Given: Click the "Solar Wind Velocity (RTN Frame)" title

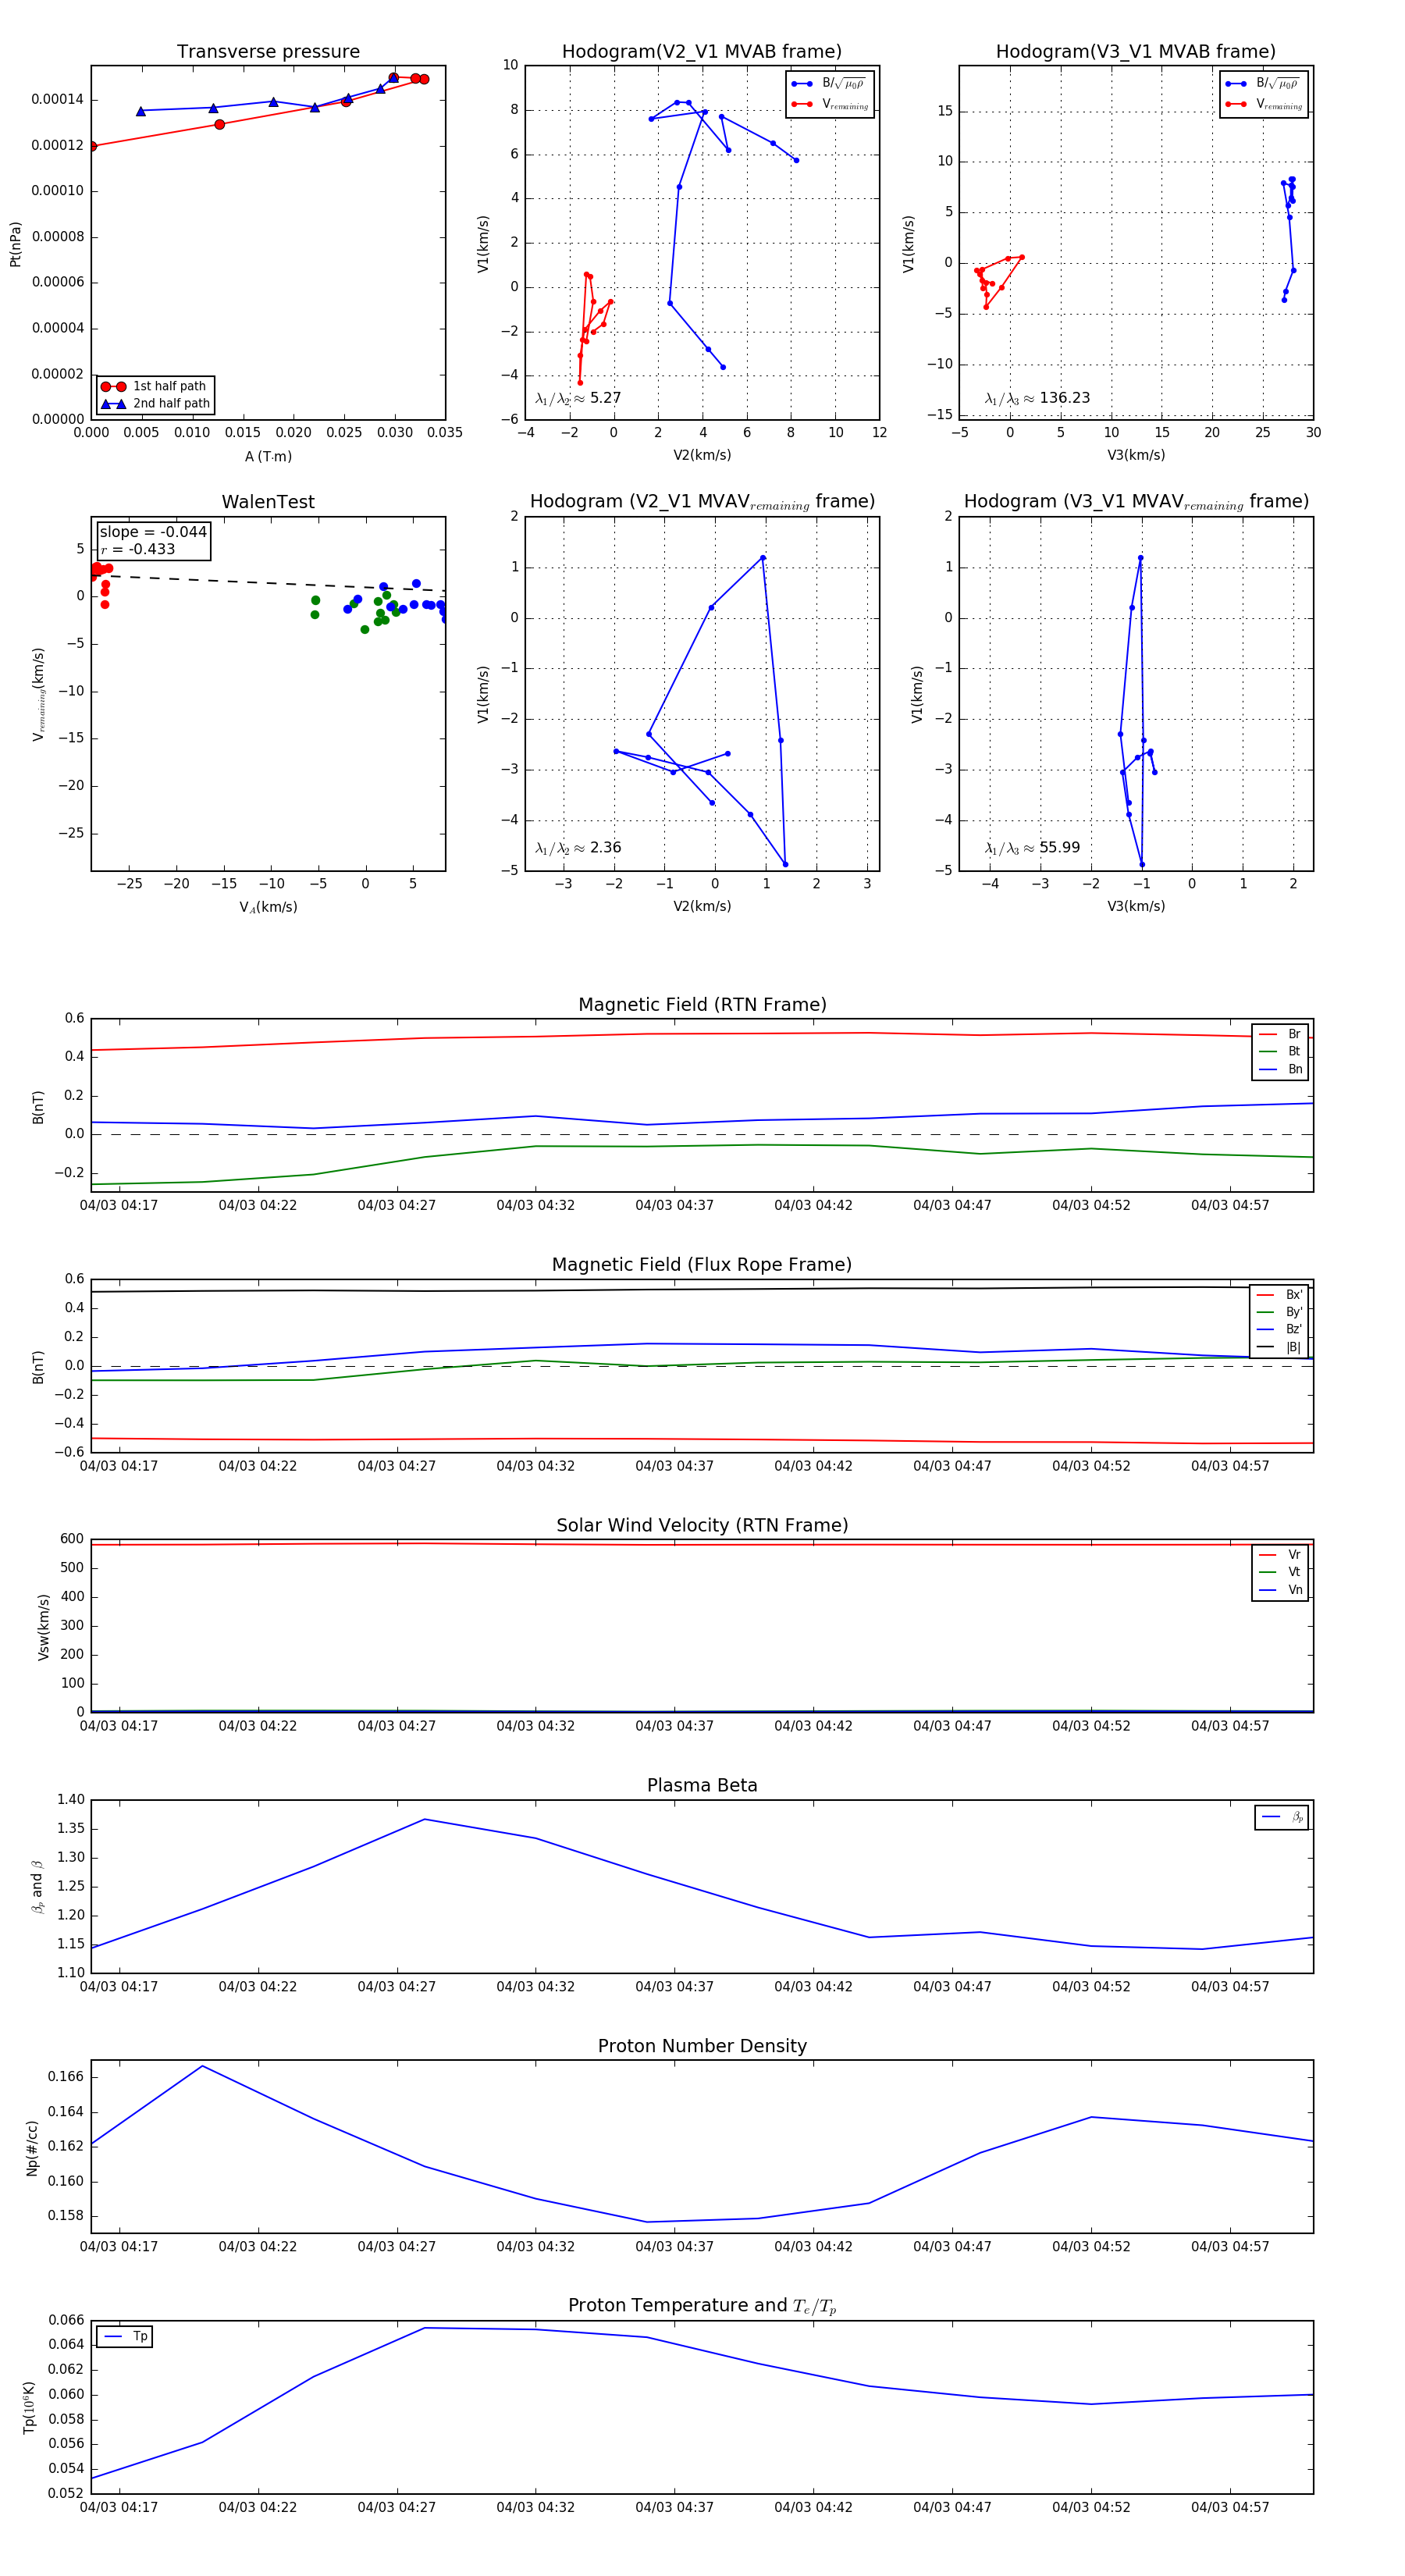Looking at the screenshot, I should point(702,1525).
